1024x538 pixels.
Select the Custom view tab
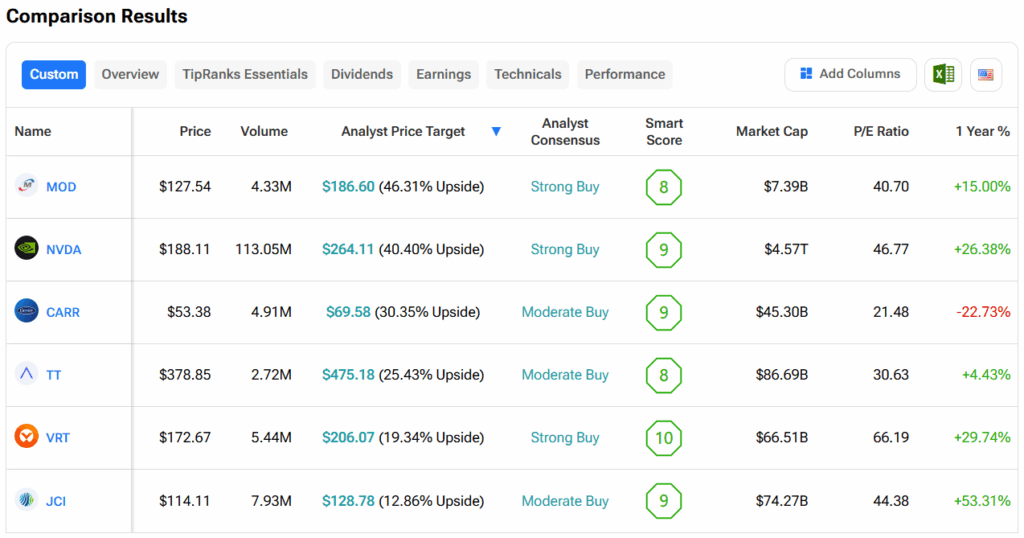click(x=54, y=75)
